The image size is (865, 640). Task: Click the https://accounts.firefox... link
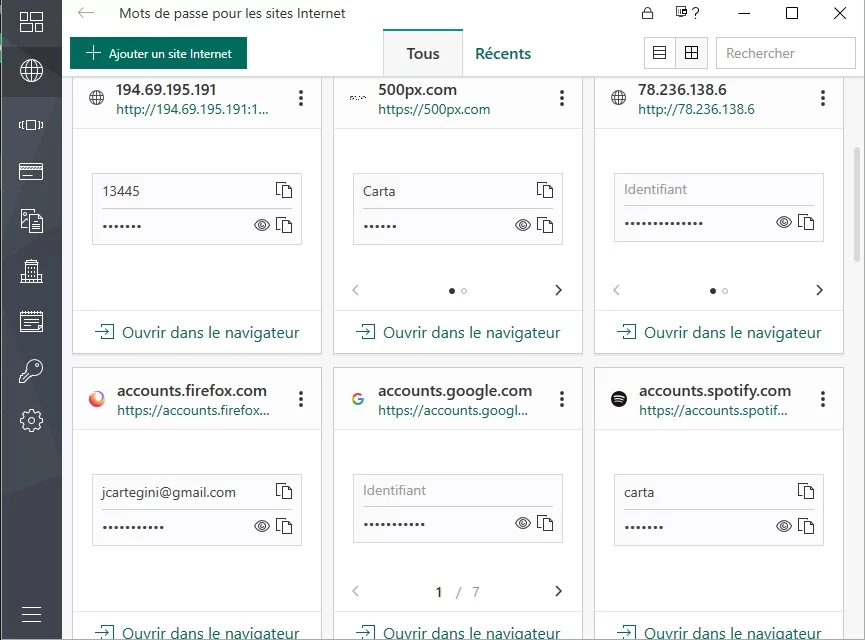point(193,410)
